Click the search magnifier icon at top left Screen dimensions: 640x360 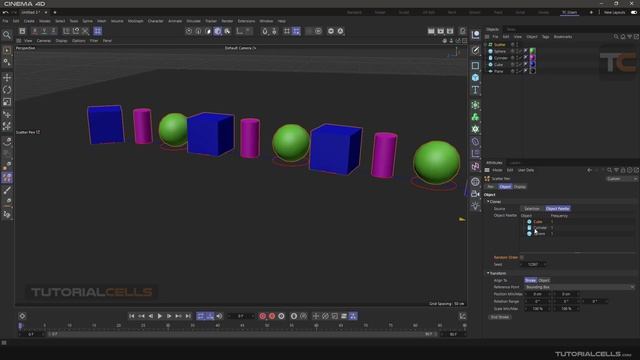(x=7, y=35)
